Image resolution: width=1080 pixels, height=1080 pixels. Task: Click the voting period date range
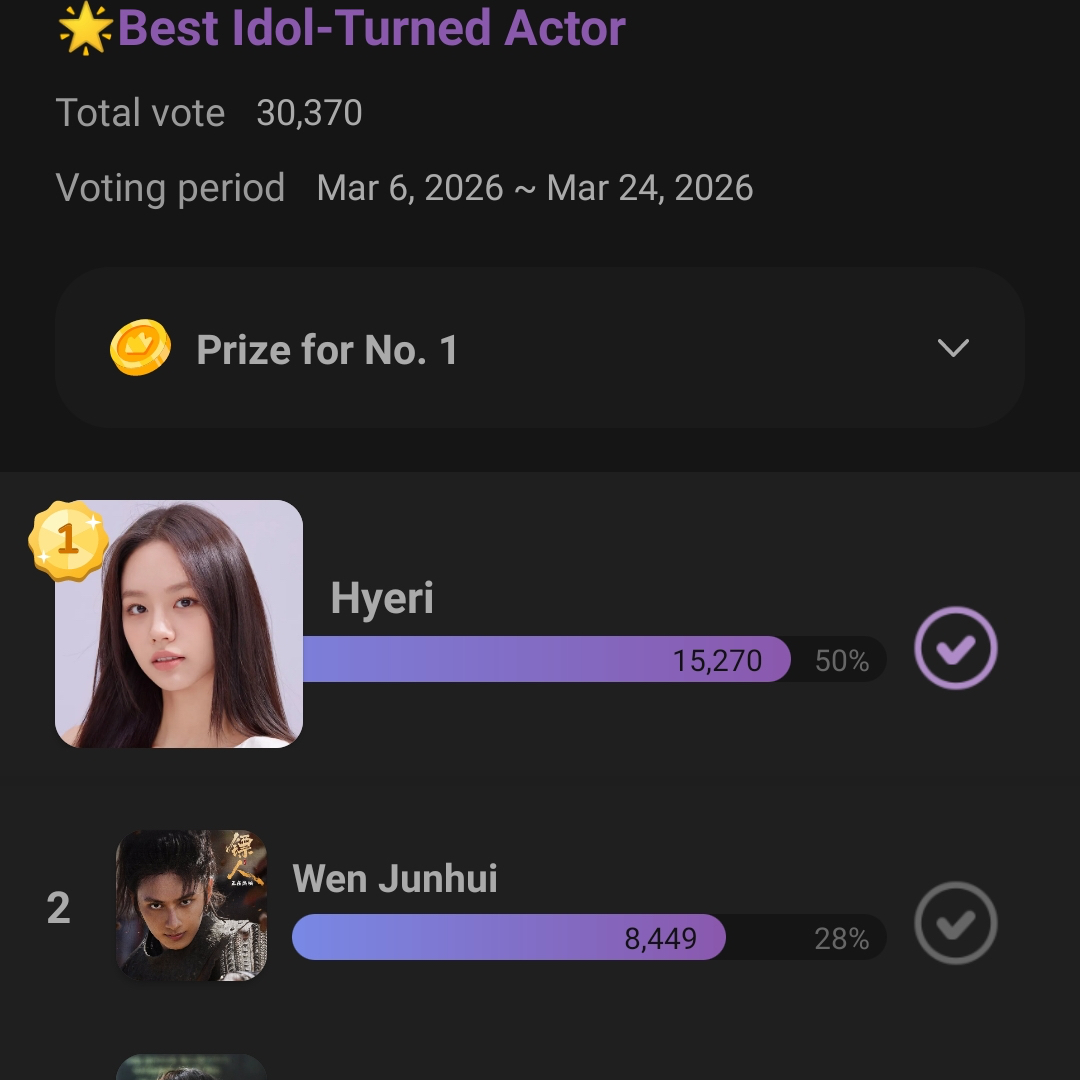[x=534, y=188]
